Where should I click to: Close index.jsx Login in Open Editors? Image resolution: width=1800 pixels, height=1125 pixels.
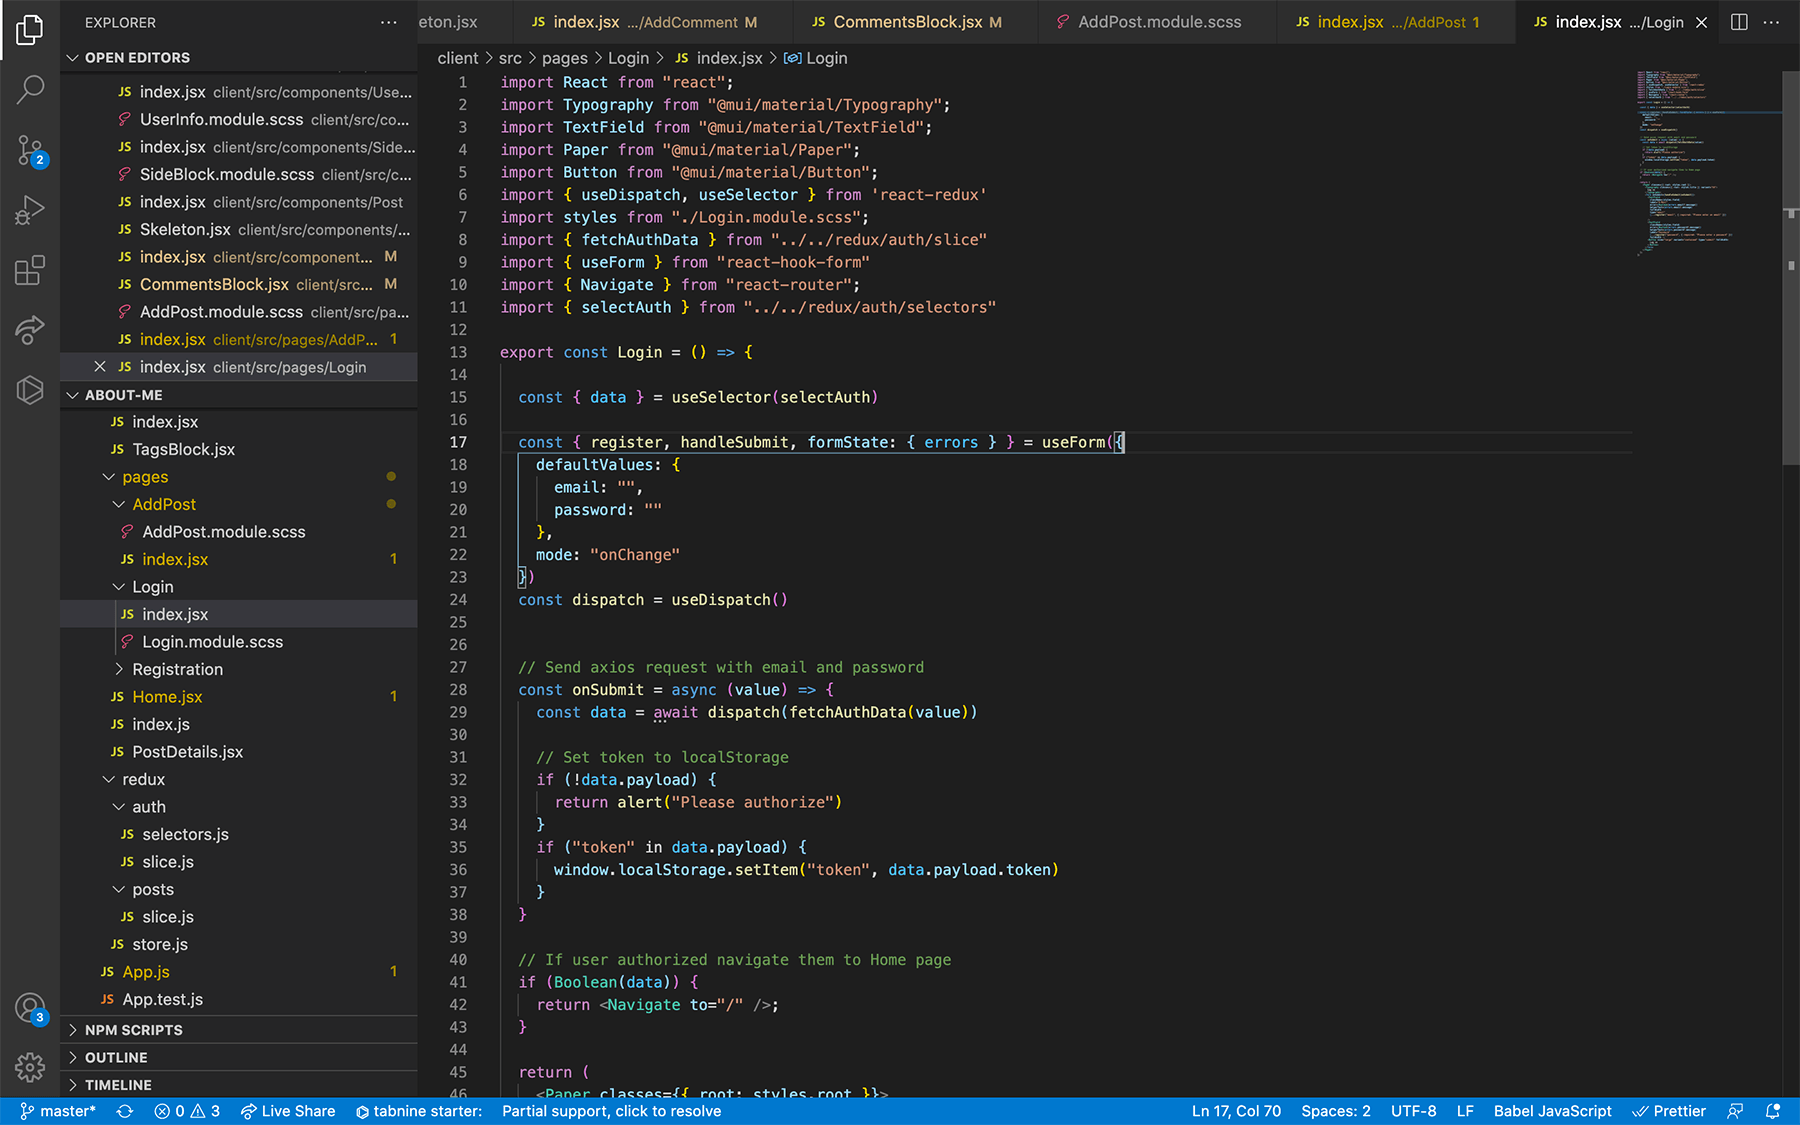[100, 367]
